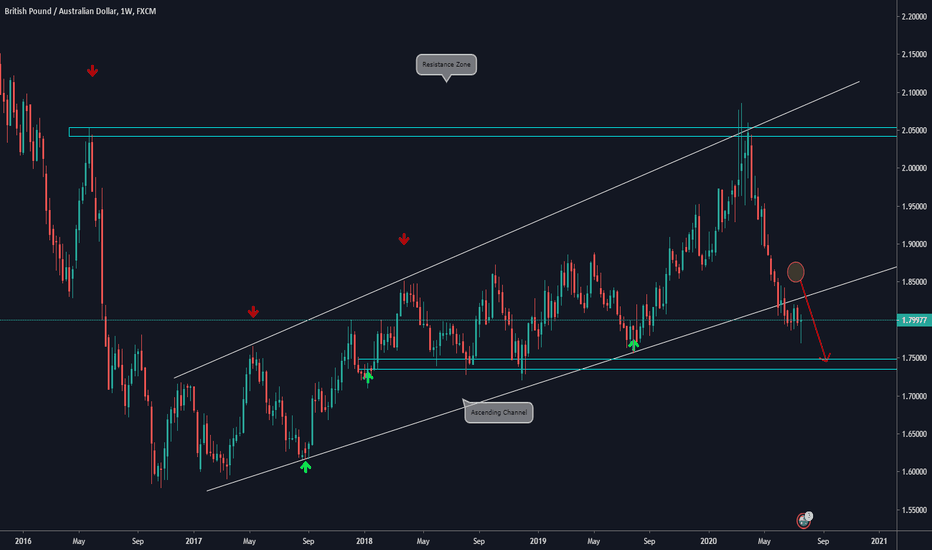Click the 2.05000 price axis label
The height and width of the screenshot is (550, 932).
click(x=915, y=130)
